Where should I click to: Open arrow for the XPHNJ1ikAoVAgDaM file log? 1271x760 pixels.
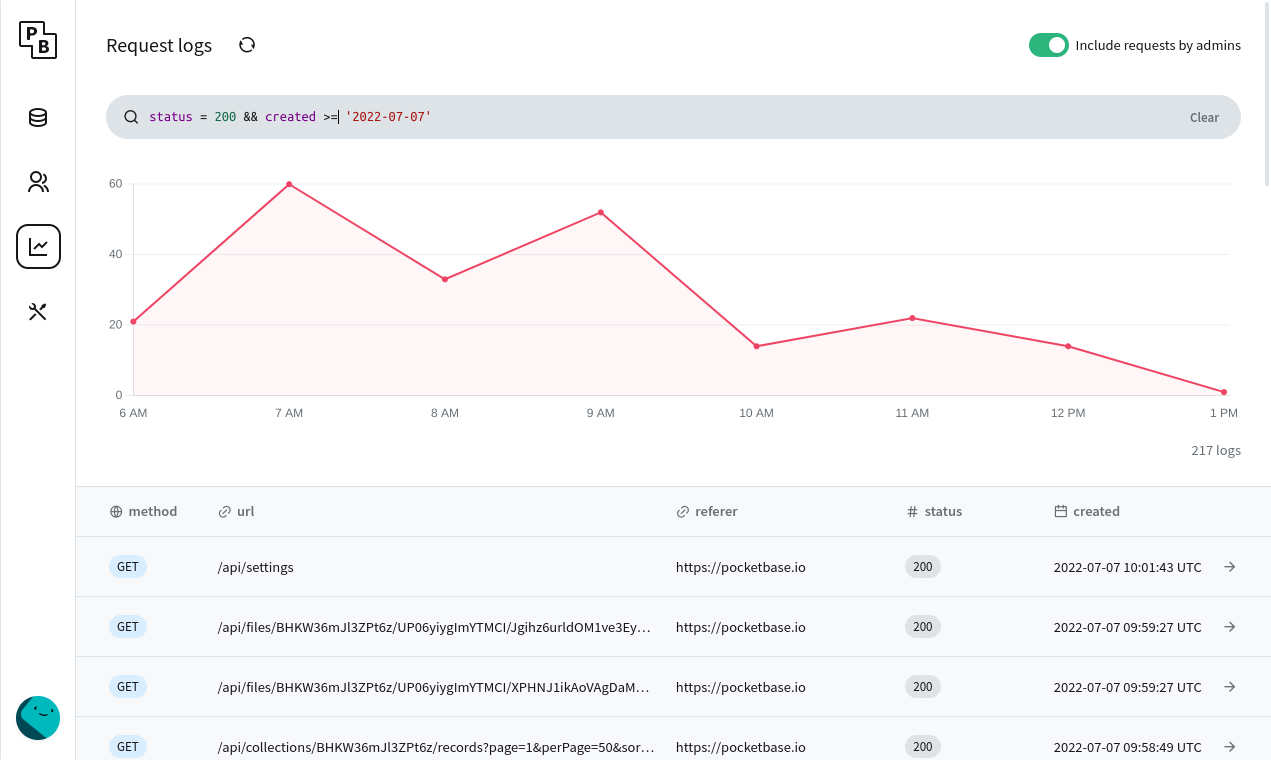pos(1230,687)
